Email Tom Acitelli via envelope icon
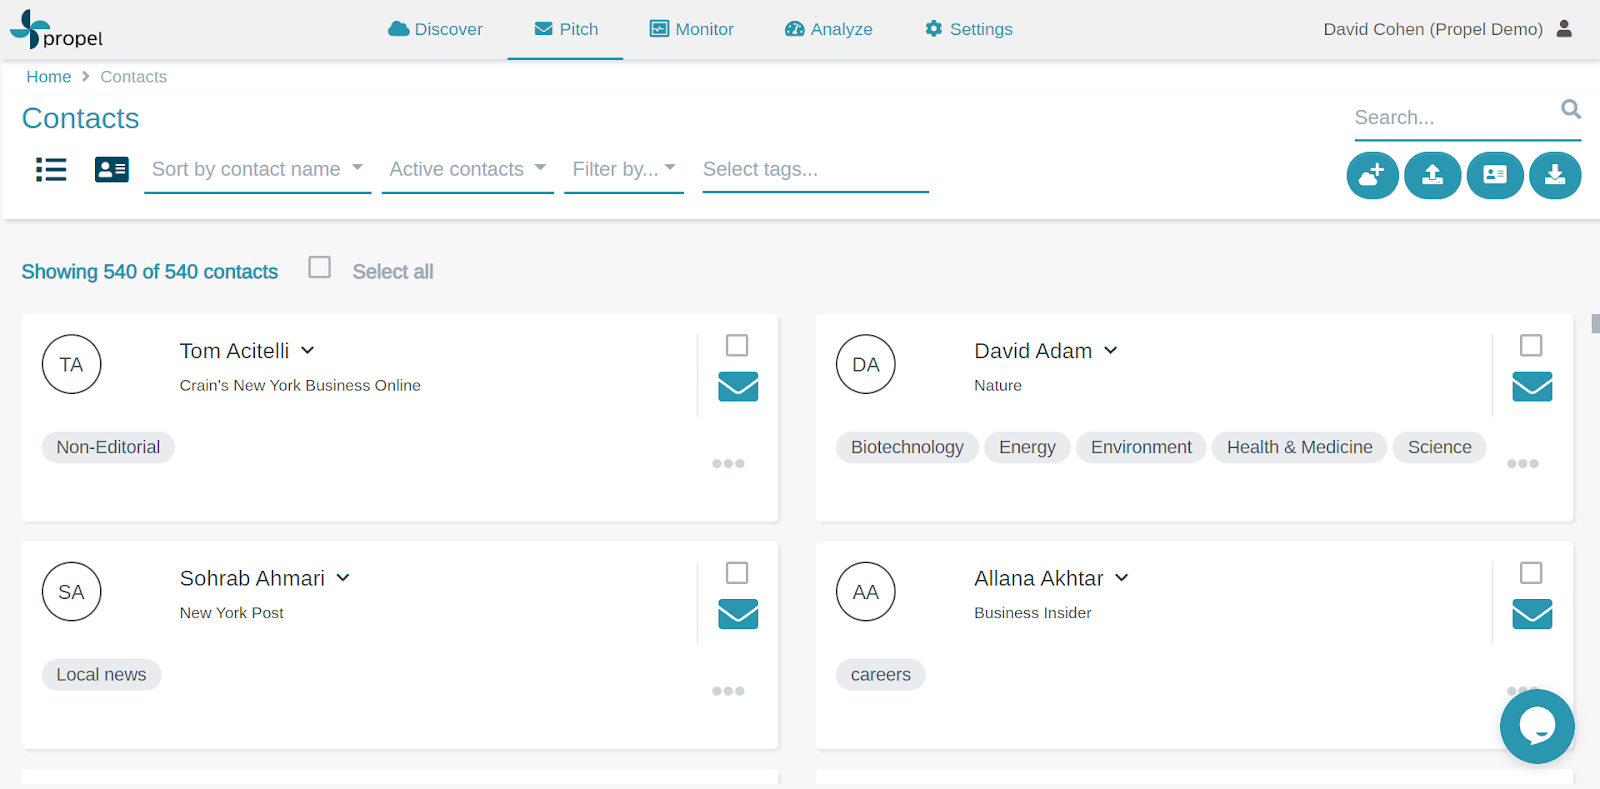This screenshot has width=1600, height=789. coord(738,387)
